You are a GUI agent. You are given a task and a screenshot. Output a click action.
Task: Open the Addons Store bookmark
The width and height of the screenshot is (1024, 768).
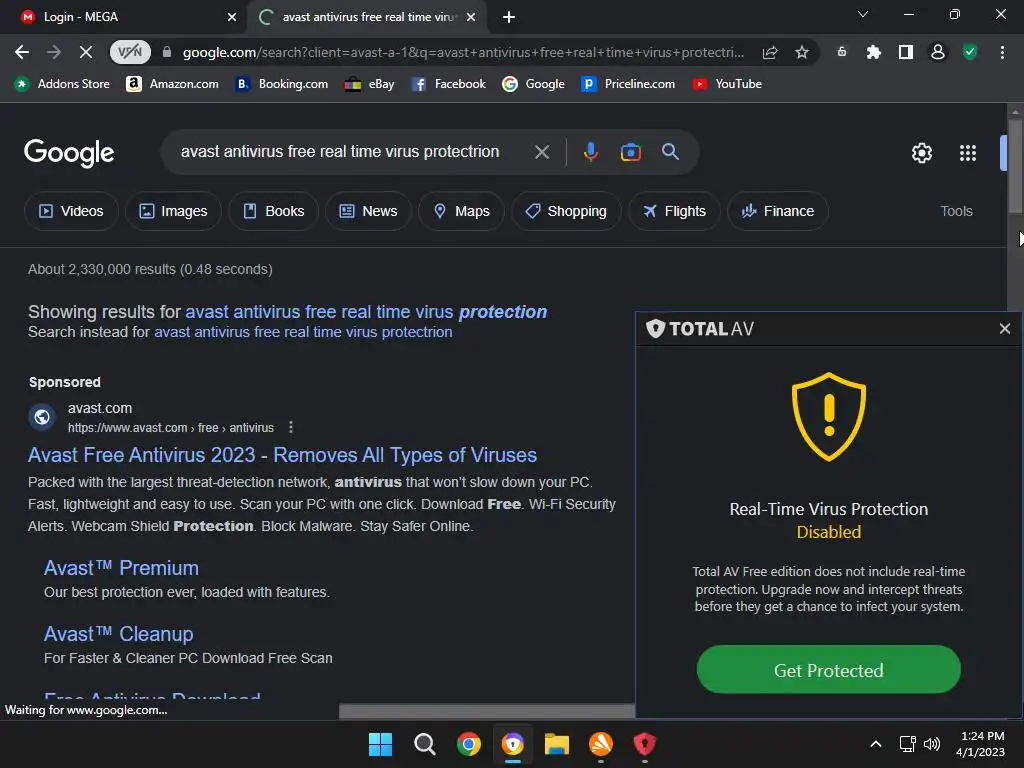click(62, 84)
